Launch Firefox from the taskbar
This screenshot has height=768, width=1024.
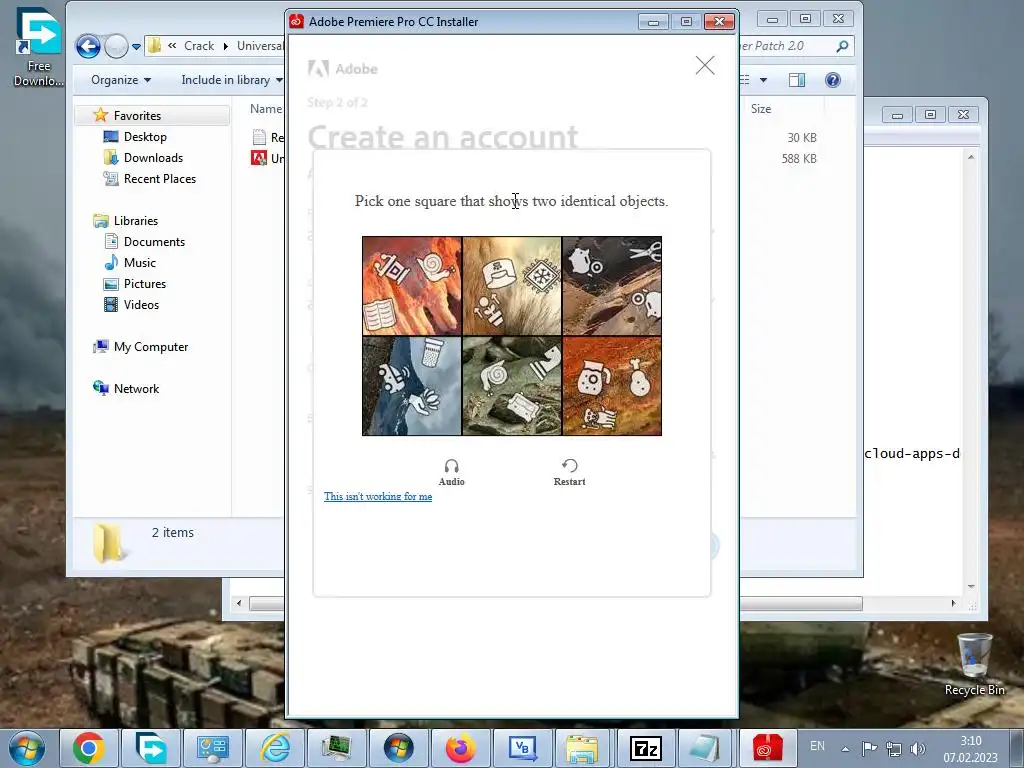pyautogui.click(x=460, y=748)
